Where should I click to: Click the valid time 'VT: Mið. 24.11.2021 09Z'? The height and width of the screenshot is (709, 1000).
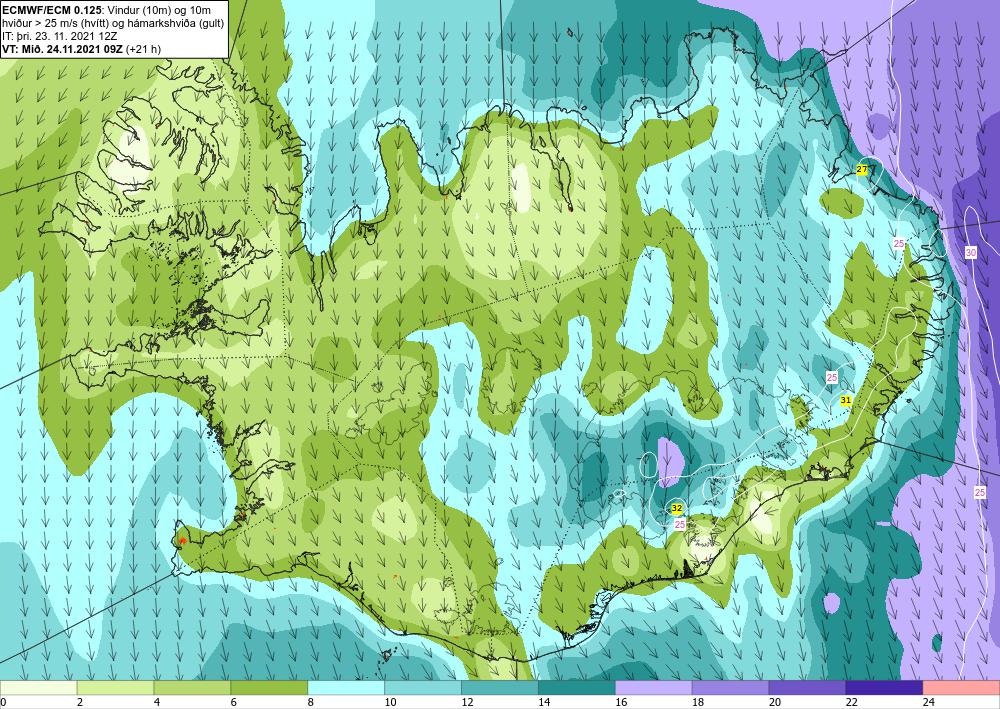(62, 49)
